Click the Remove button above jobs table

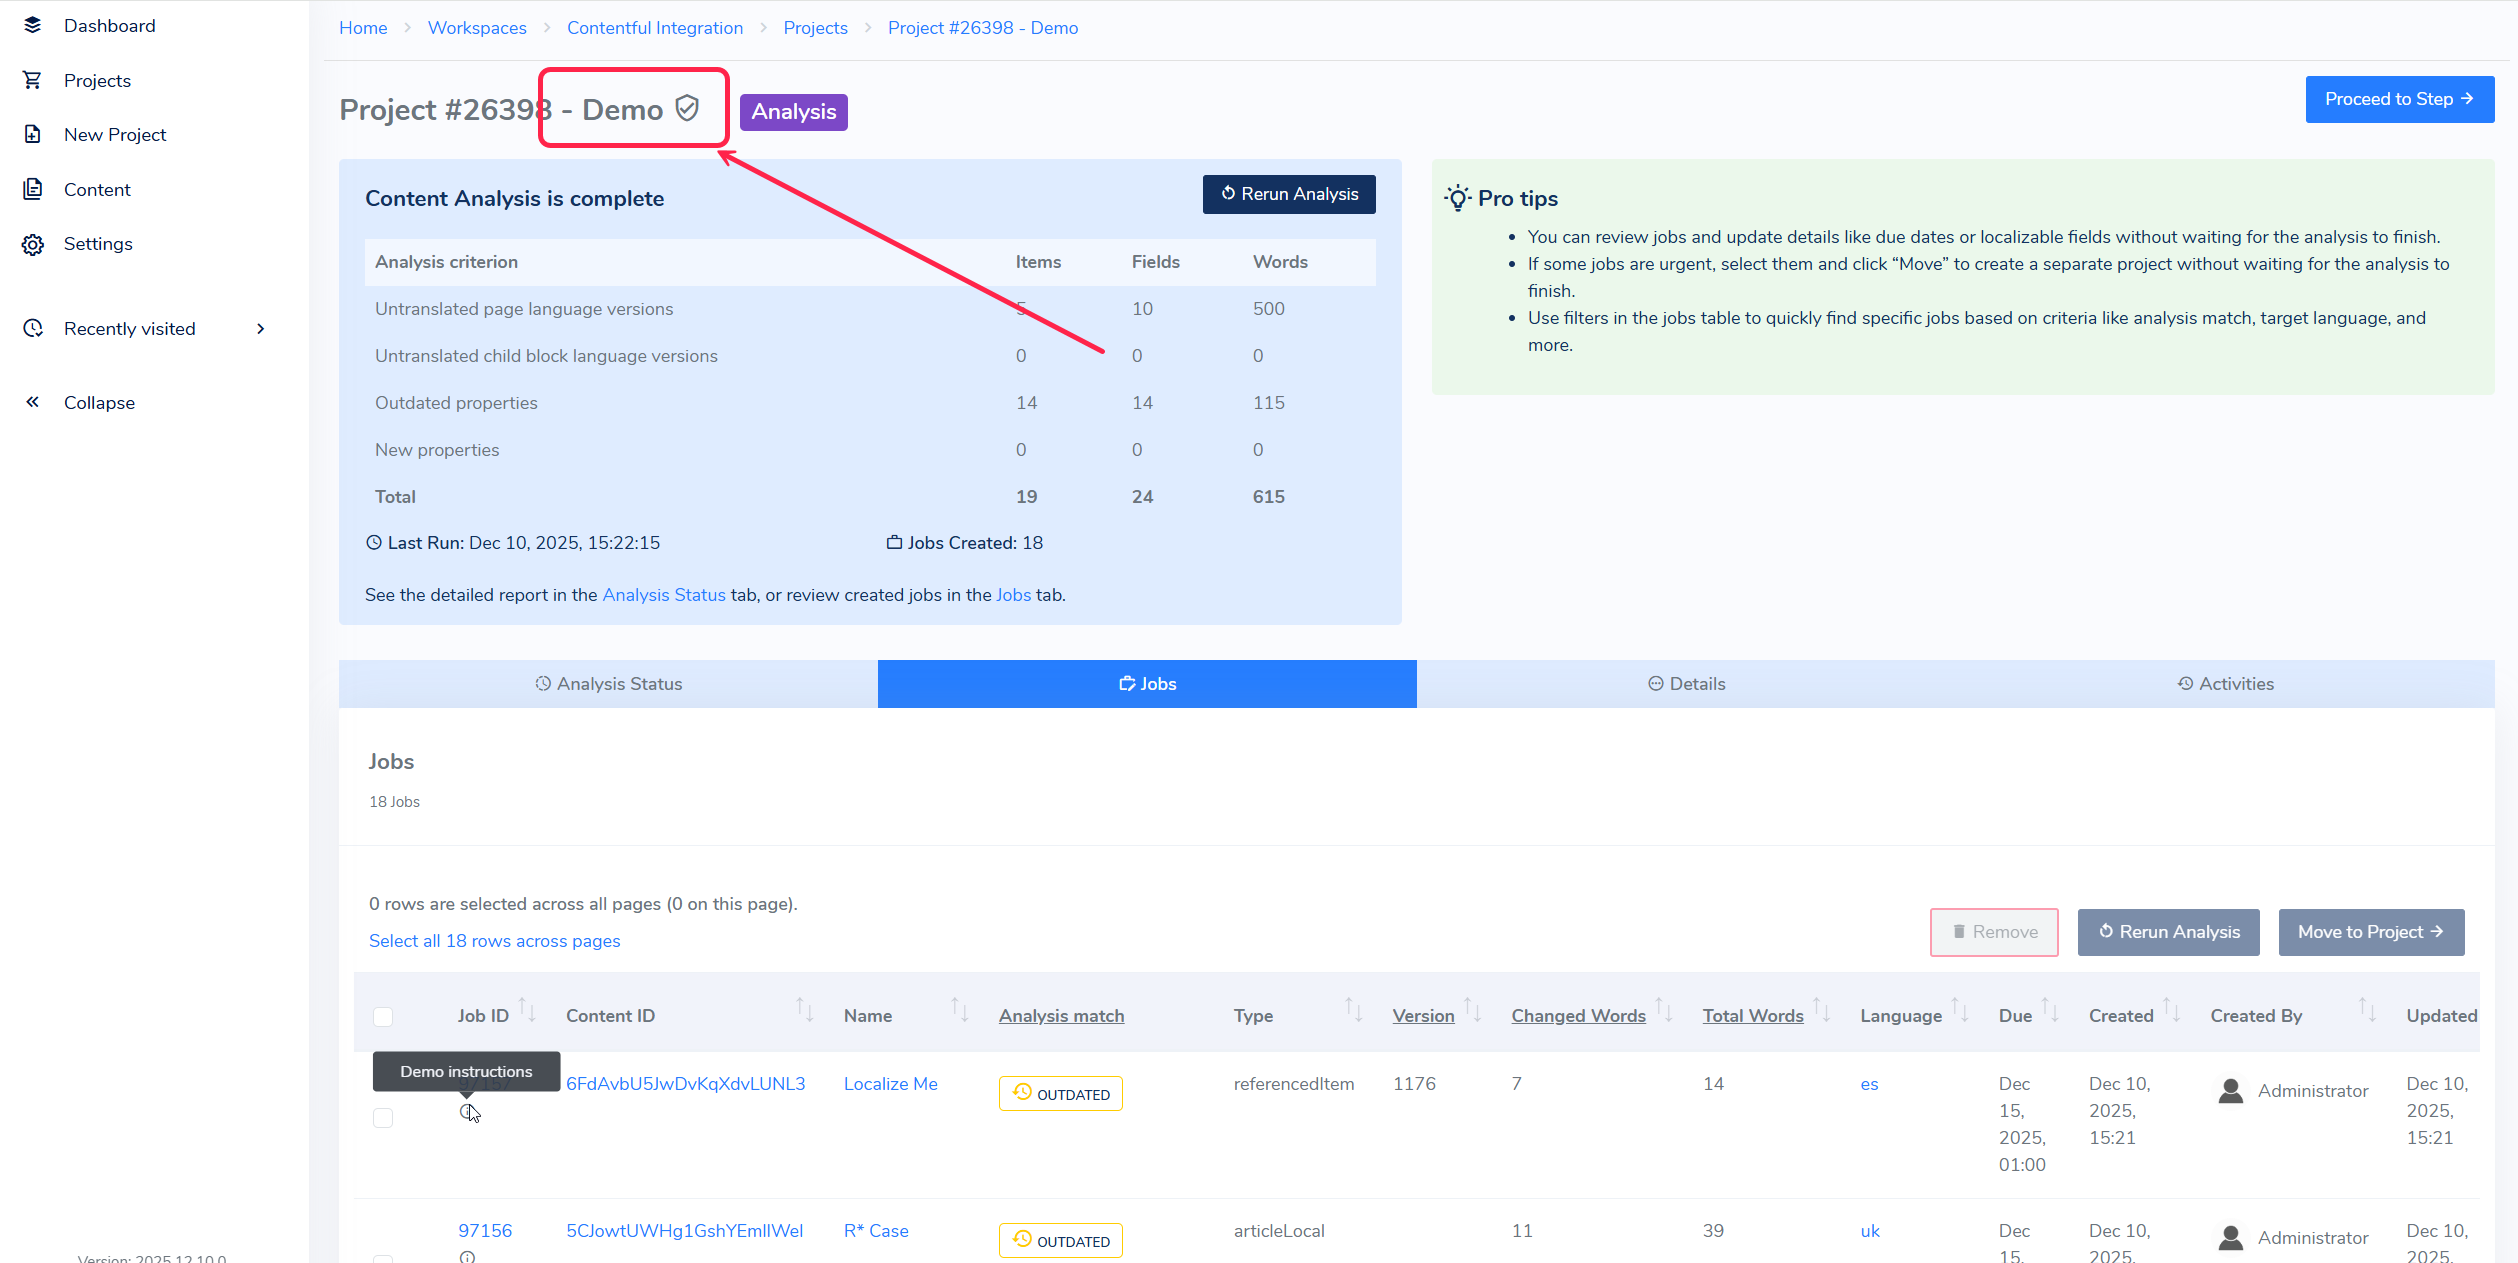(1994, 932)
